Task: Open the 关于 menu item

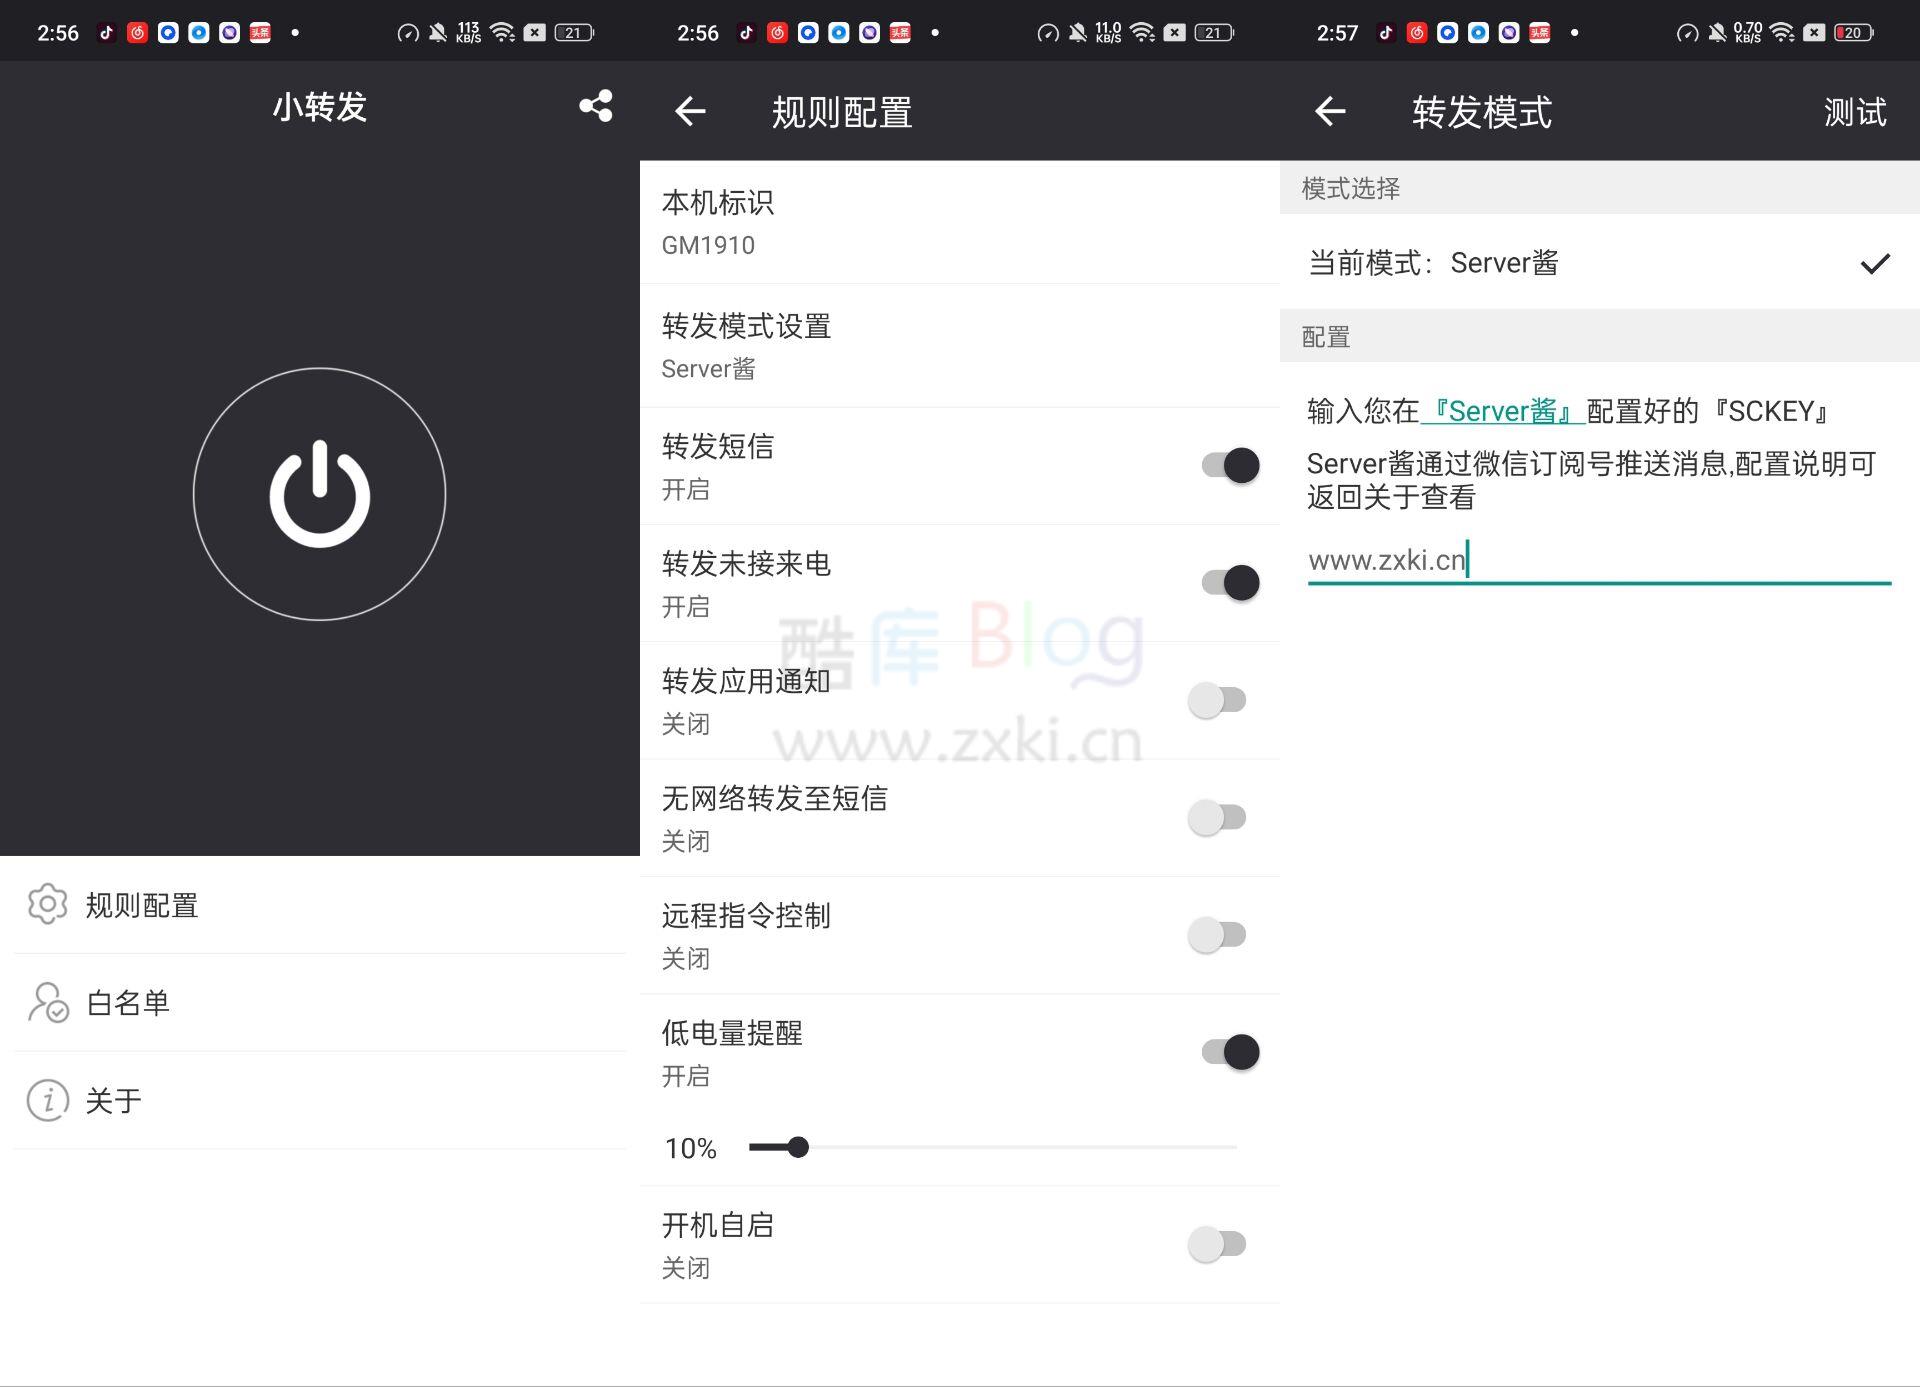Action: [x=112, y=1100]
